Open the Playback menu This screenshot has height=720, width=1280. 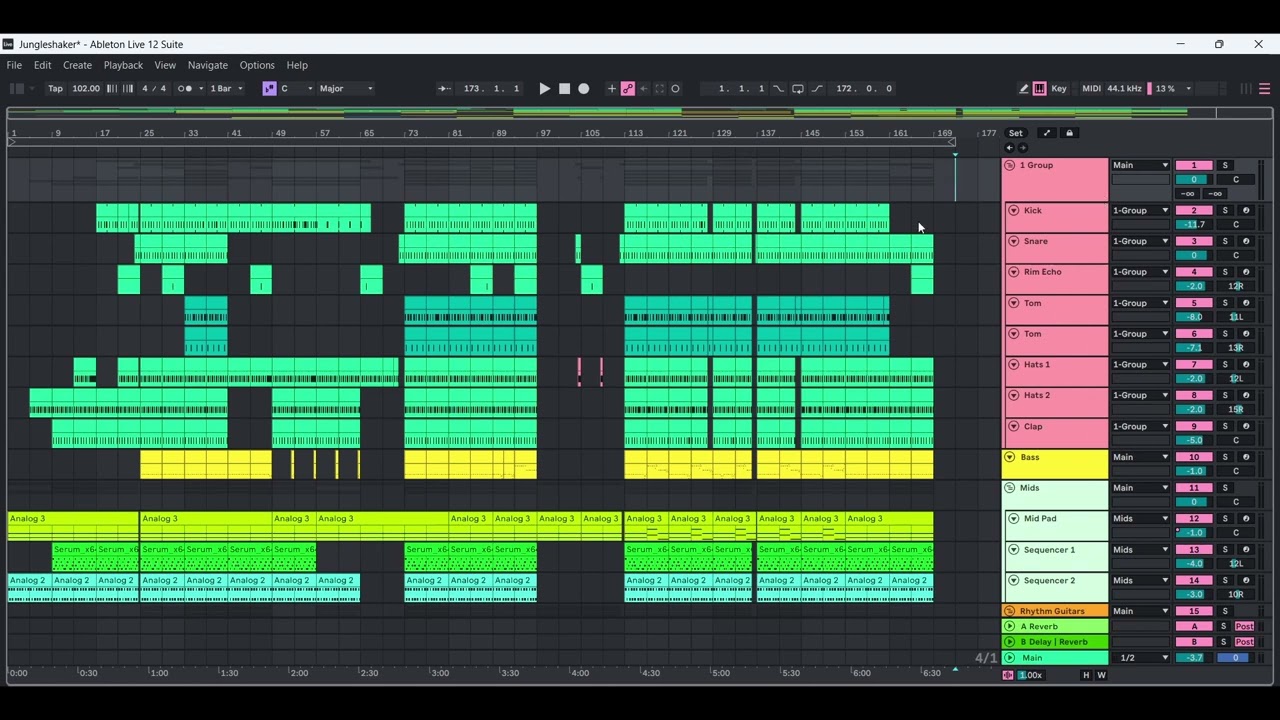(123, 65)
